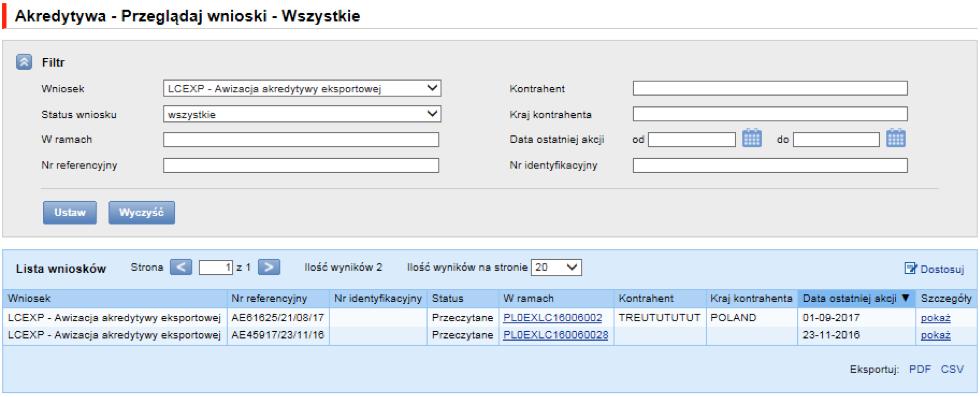
Task: Open the Wniosek dropdown
Action: (302, 88)
